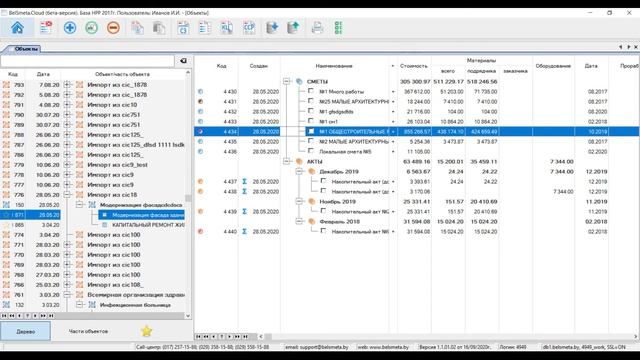Click Объект/часть объекта column header
640x360 pixels.
coord(122,74)
